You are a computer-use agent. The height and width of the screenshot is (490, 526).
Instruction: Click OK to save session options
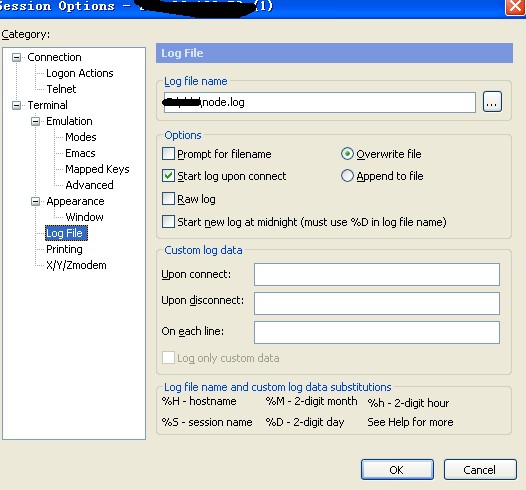click(x=397, y=470)
